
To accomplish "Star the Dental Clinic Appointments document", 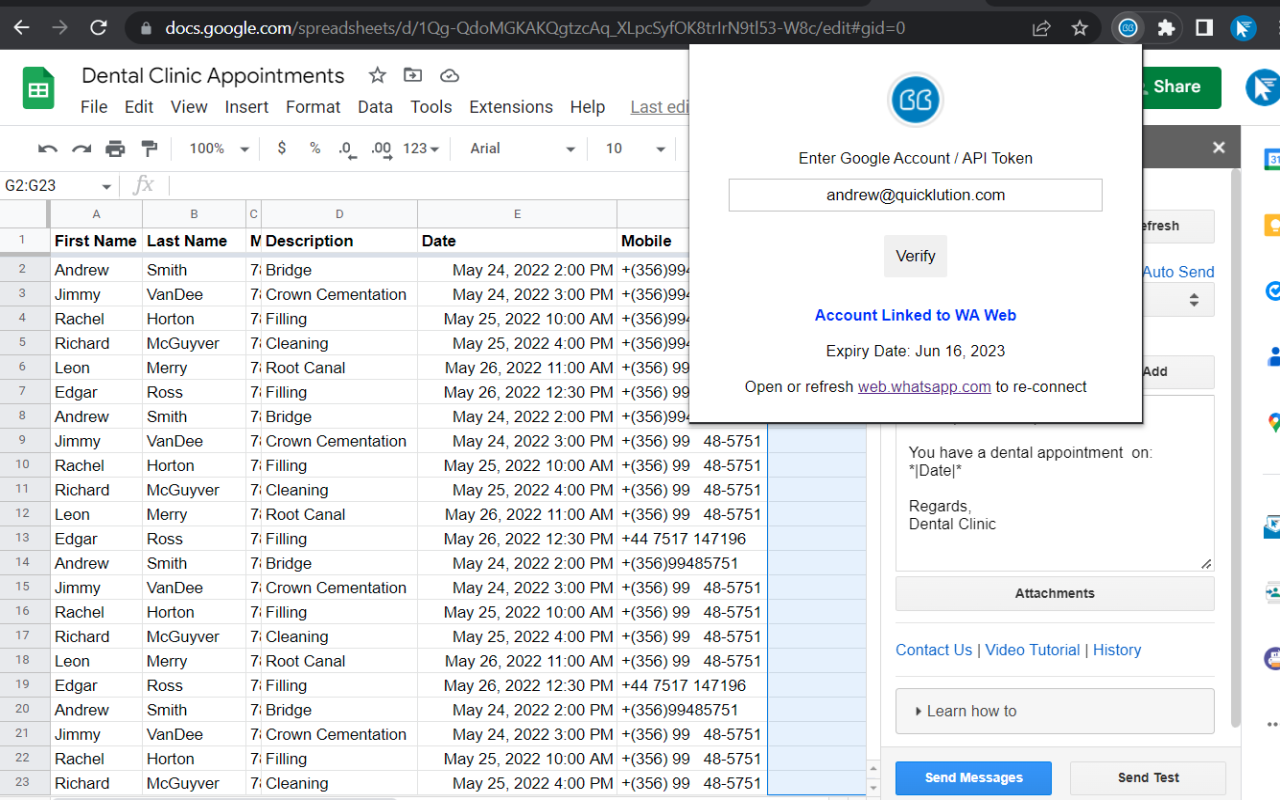I will pos(377,76).
